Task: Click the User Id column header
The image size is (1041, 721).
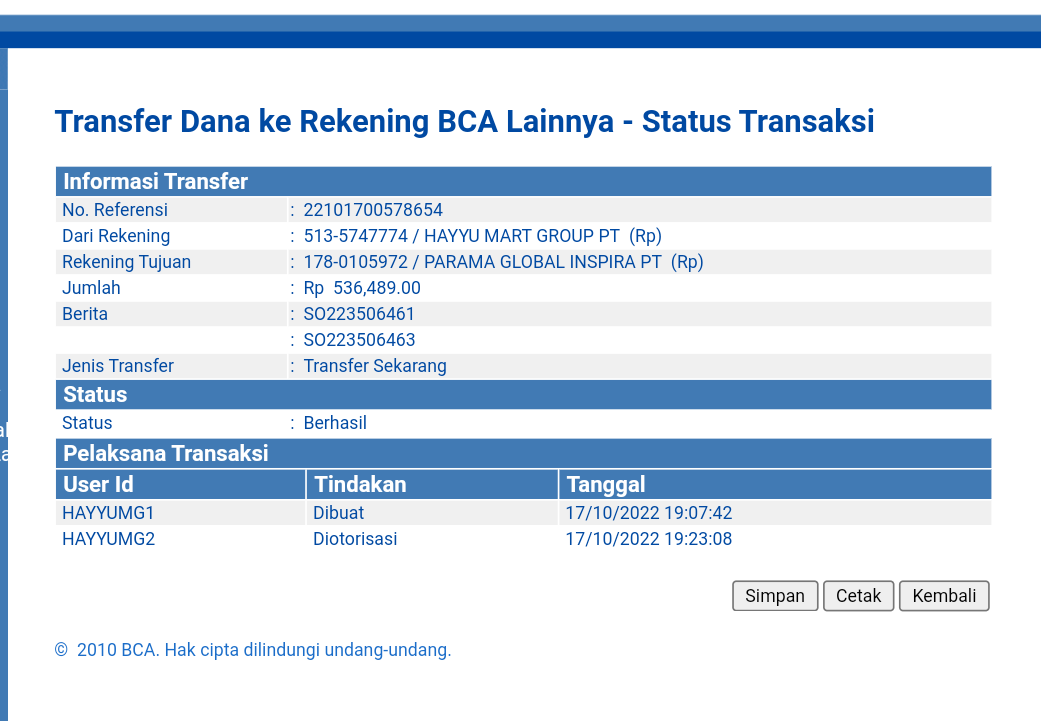Action: [98, 485]
